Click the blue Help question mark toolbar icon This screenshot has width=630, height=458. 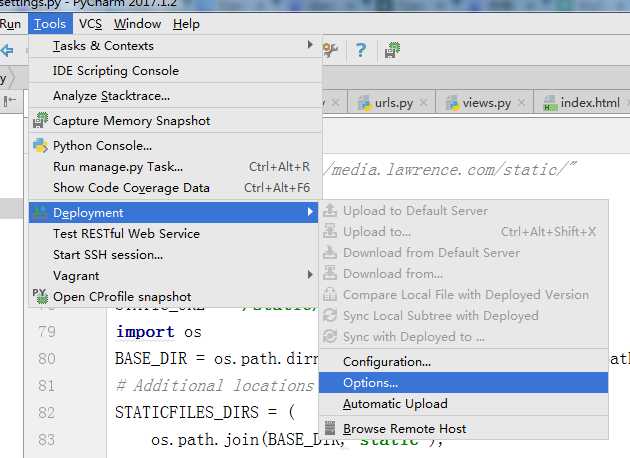click(x=361, y=50)
